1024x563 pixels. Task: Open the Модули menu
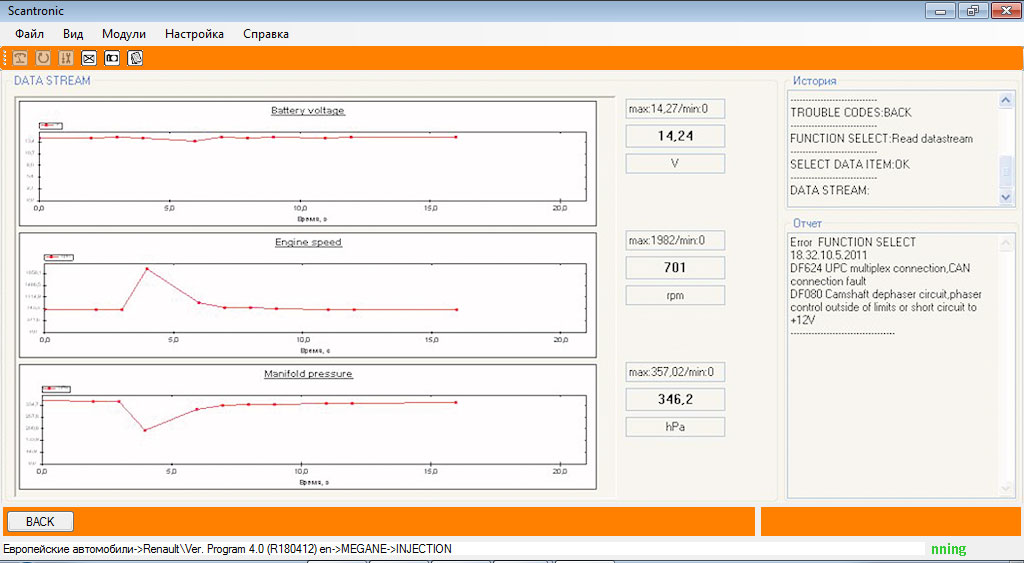[124, 34]
